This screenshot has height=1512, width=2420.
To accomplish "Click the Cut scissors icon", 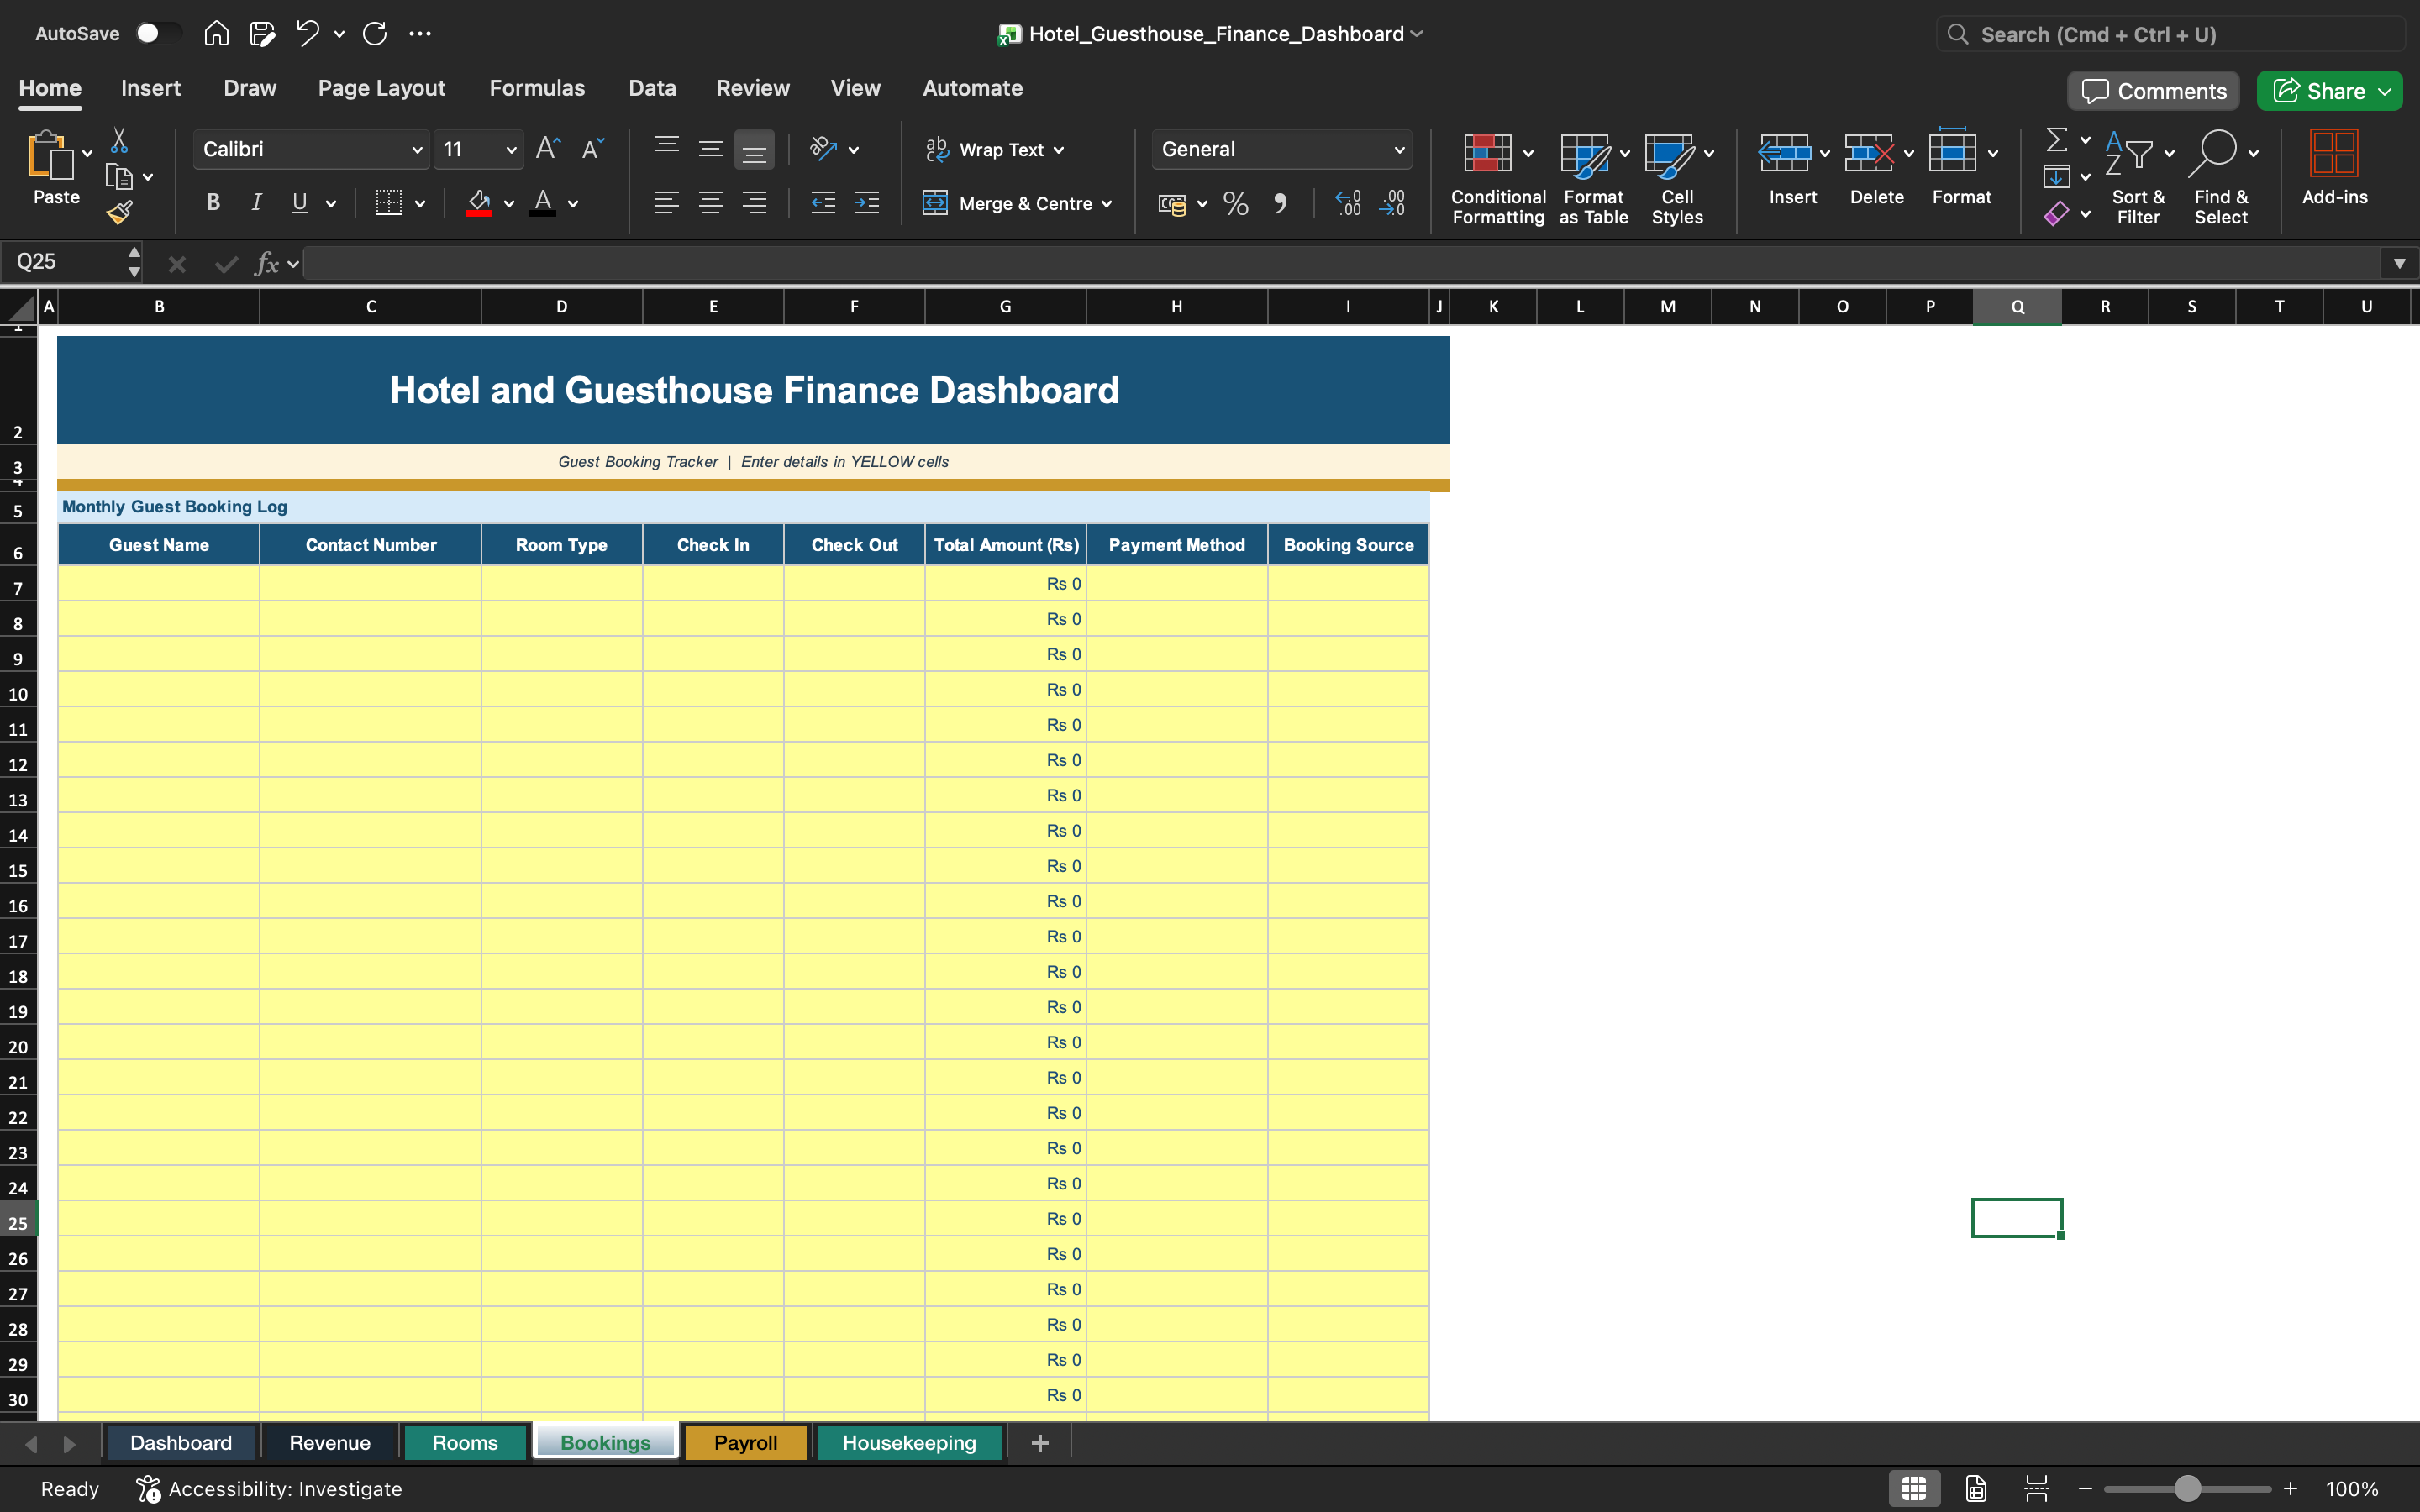I will pos(119,140).
